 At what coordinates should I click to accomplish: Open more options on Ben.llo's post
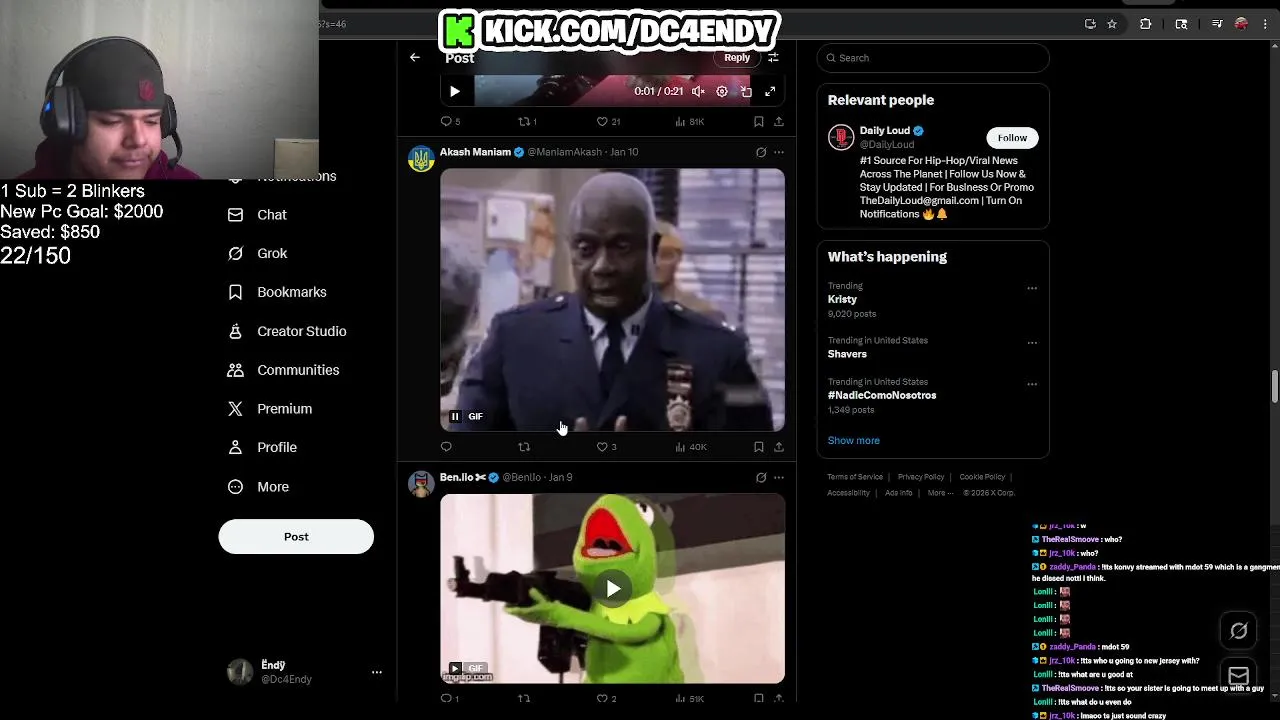(779, 477)
